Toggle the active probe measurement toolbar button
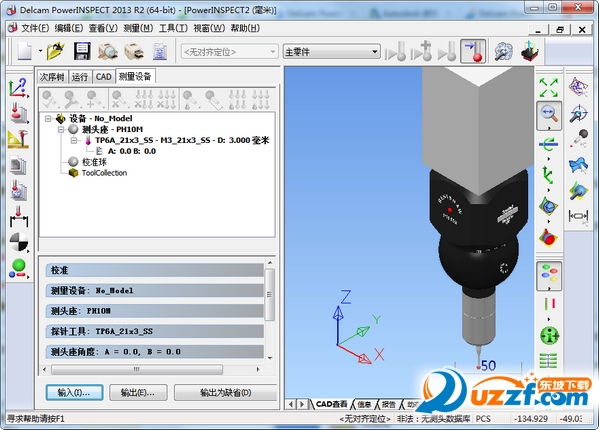Image resolution: width=599 pixels, height=430 pixels. click(473, 51)
